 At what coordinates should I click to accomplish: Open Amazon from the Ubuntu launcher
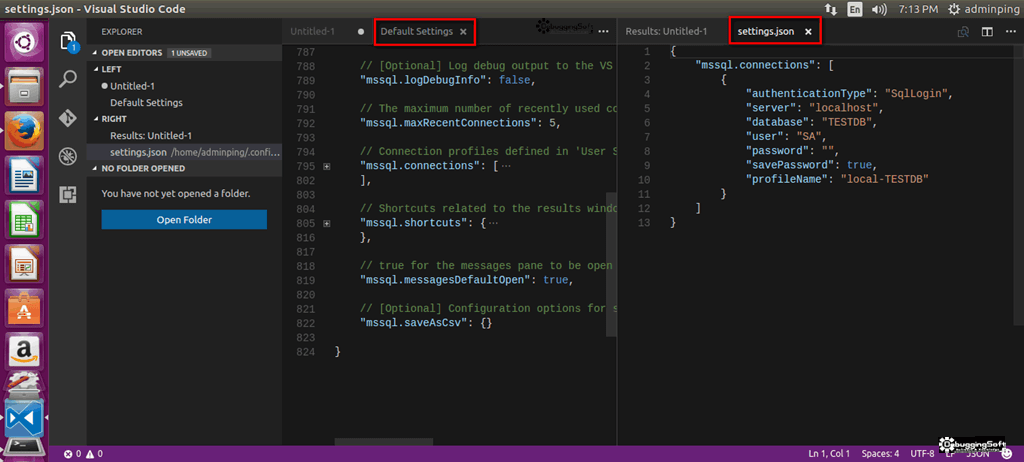[x=24, y=352]
